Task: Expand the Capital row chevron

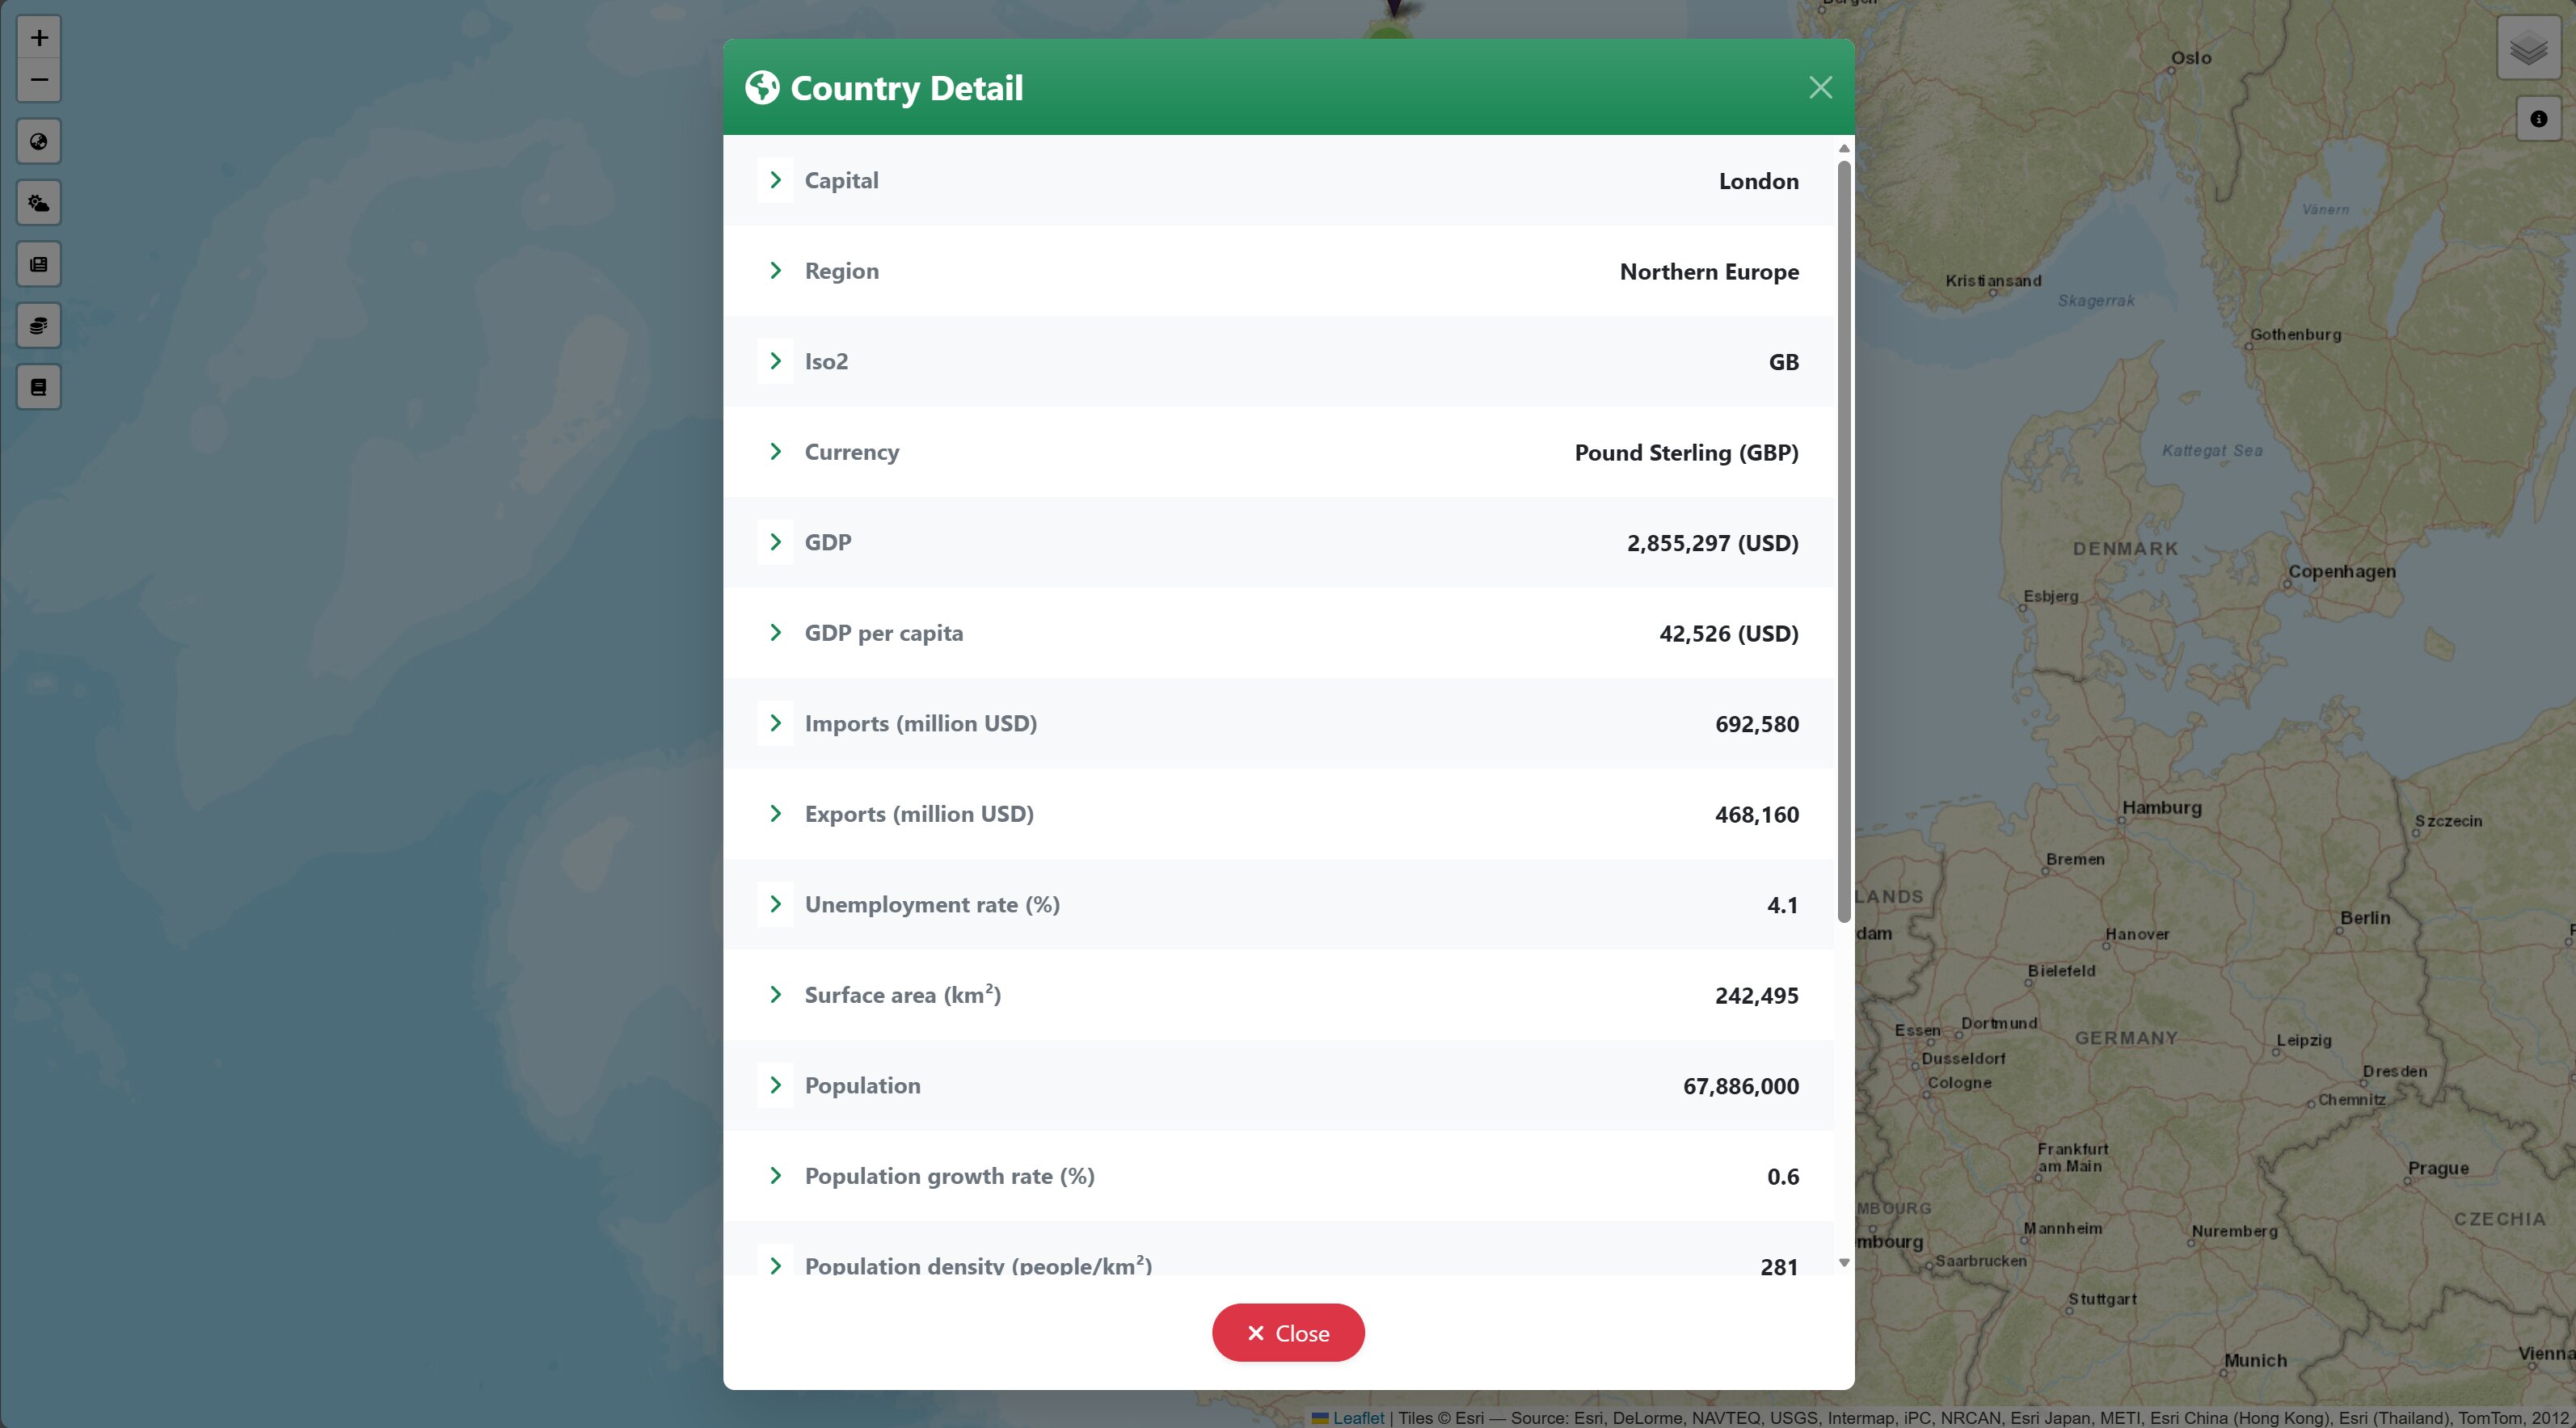Action: tap(775, 180)
